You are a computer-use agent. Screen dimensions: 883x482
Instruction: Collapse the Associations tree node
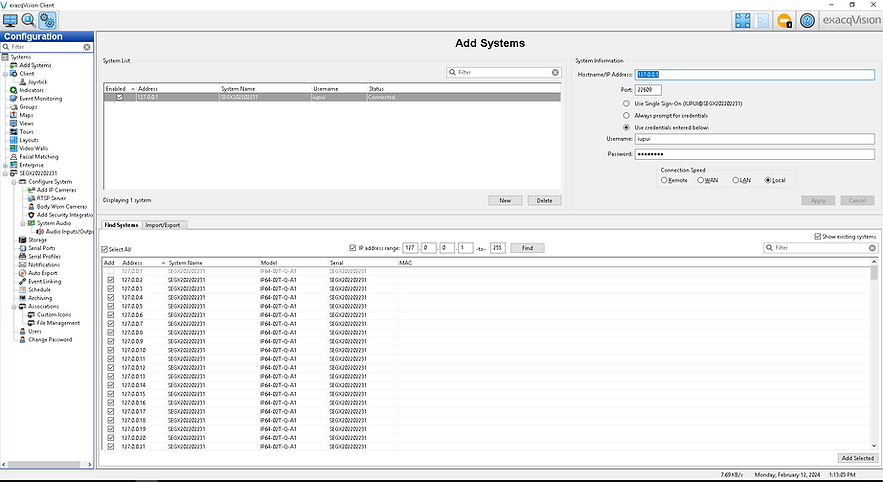click(14, 306)
